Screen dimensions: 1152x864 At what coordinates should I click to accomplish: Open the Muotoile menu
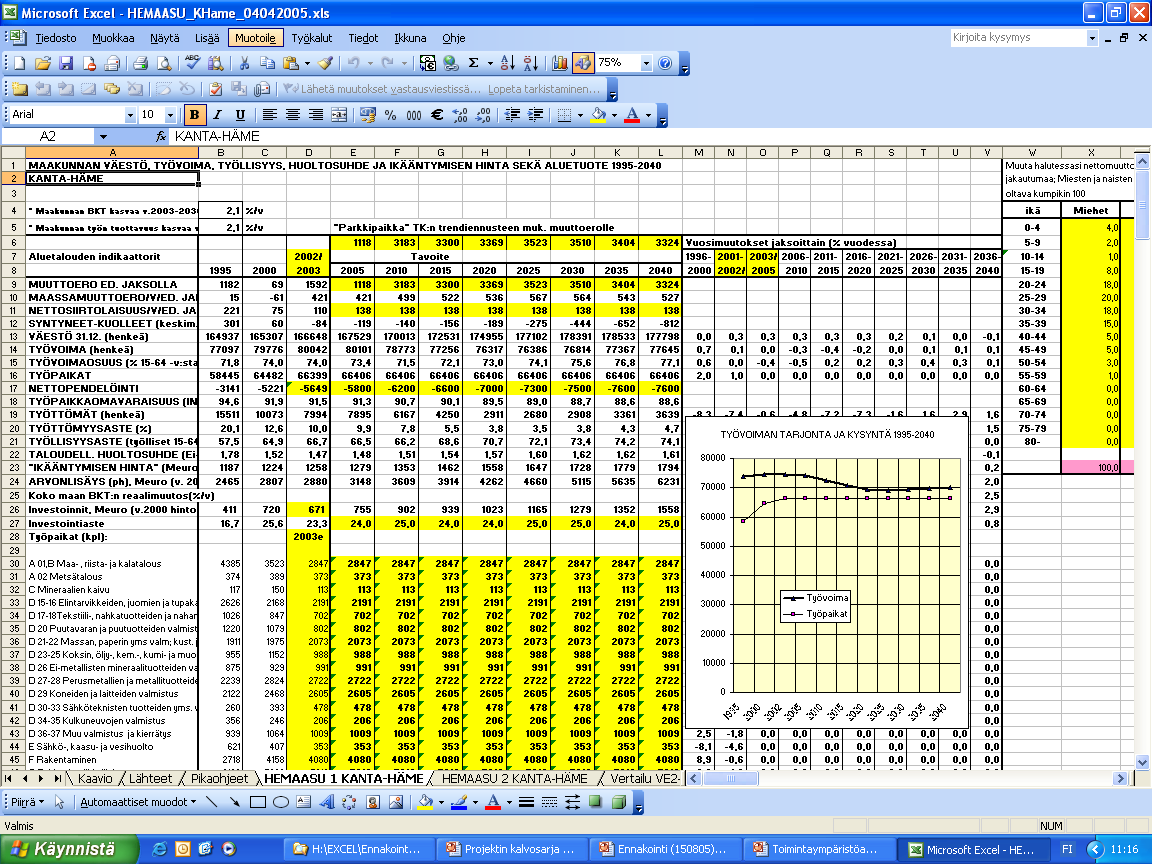click(x=255, y=38)
